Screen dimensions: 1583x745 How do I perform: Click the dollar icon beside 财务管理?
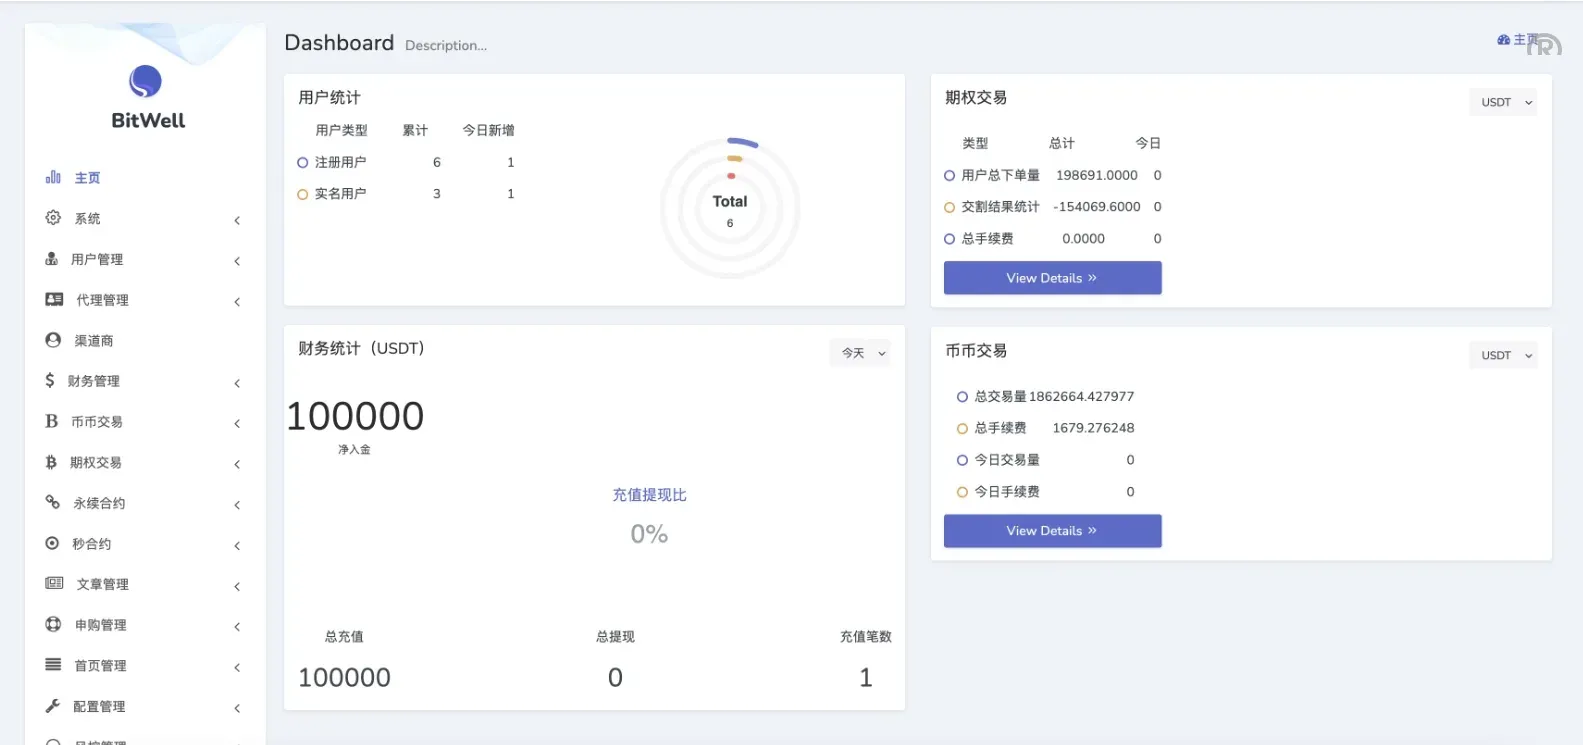point(50,380)
